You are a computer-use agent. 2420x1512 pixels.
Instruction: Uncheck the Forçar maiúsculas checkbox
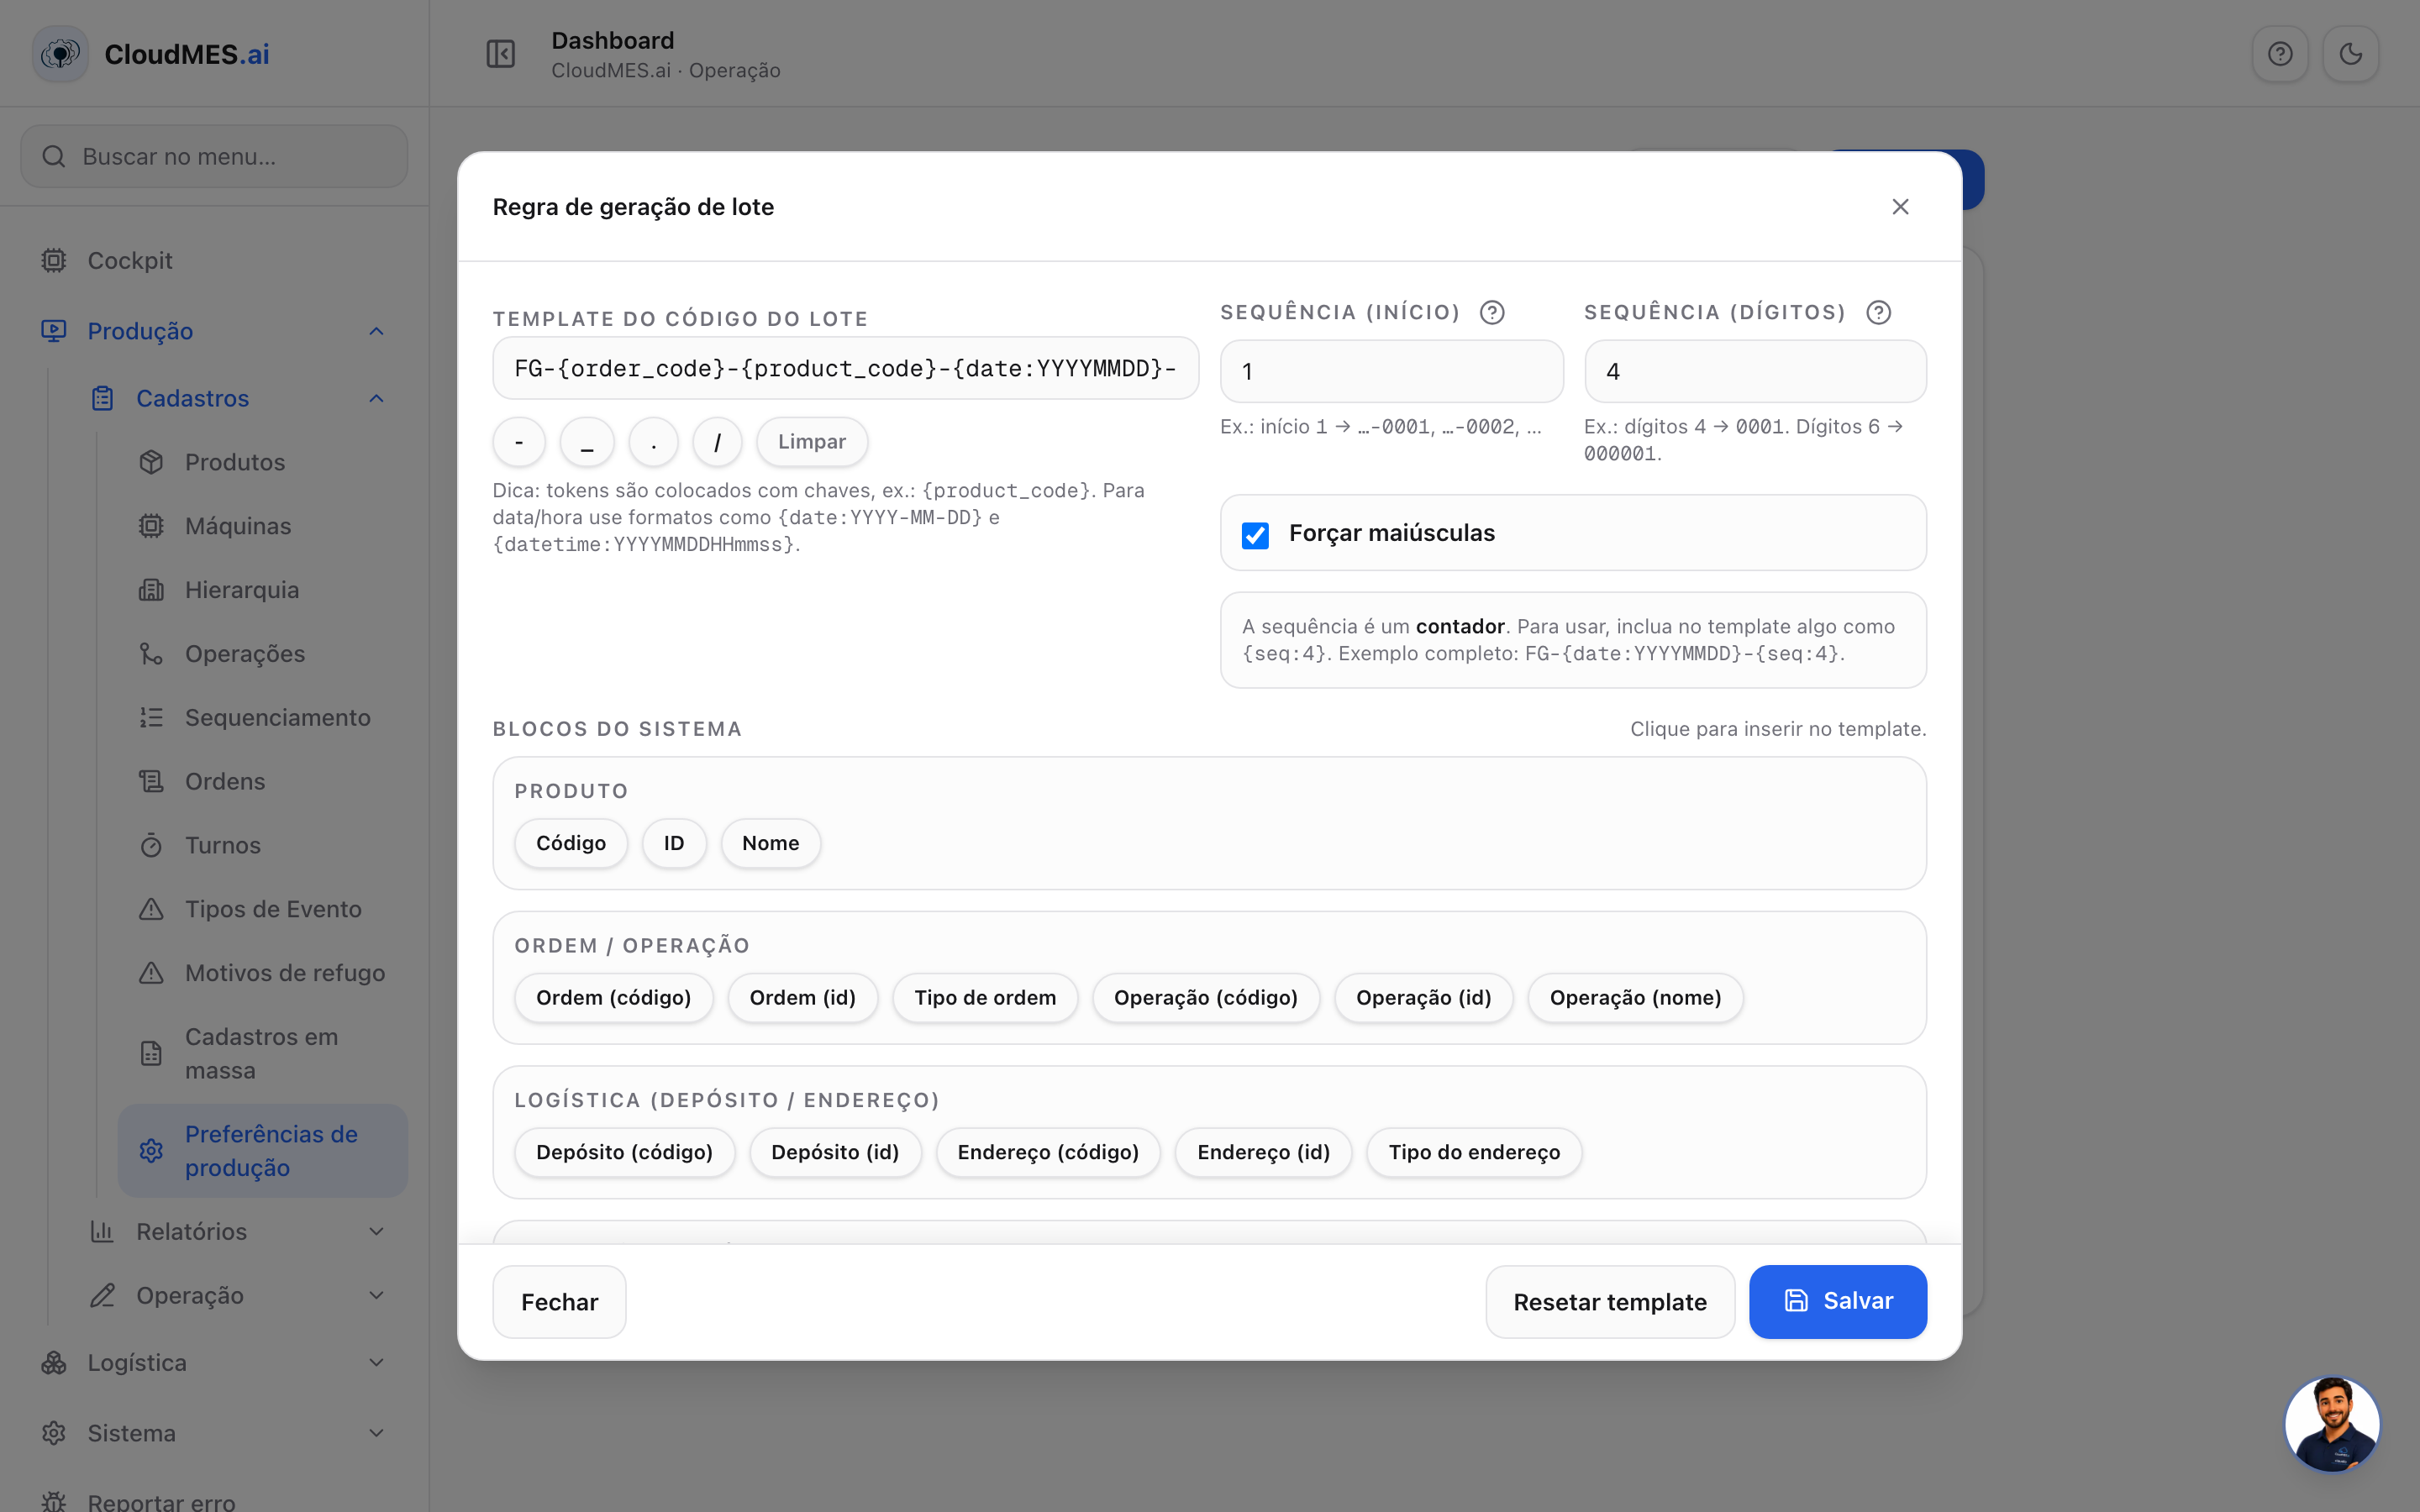(x=1255, y=535)
